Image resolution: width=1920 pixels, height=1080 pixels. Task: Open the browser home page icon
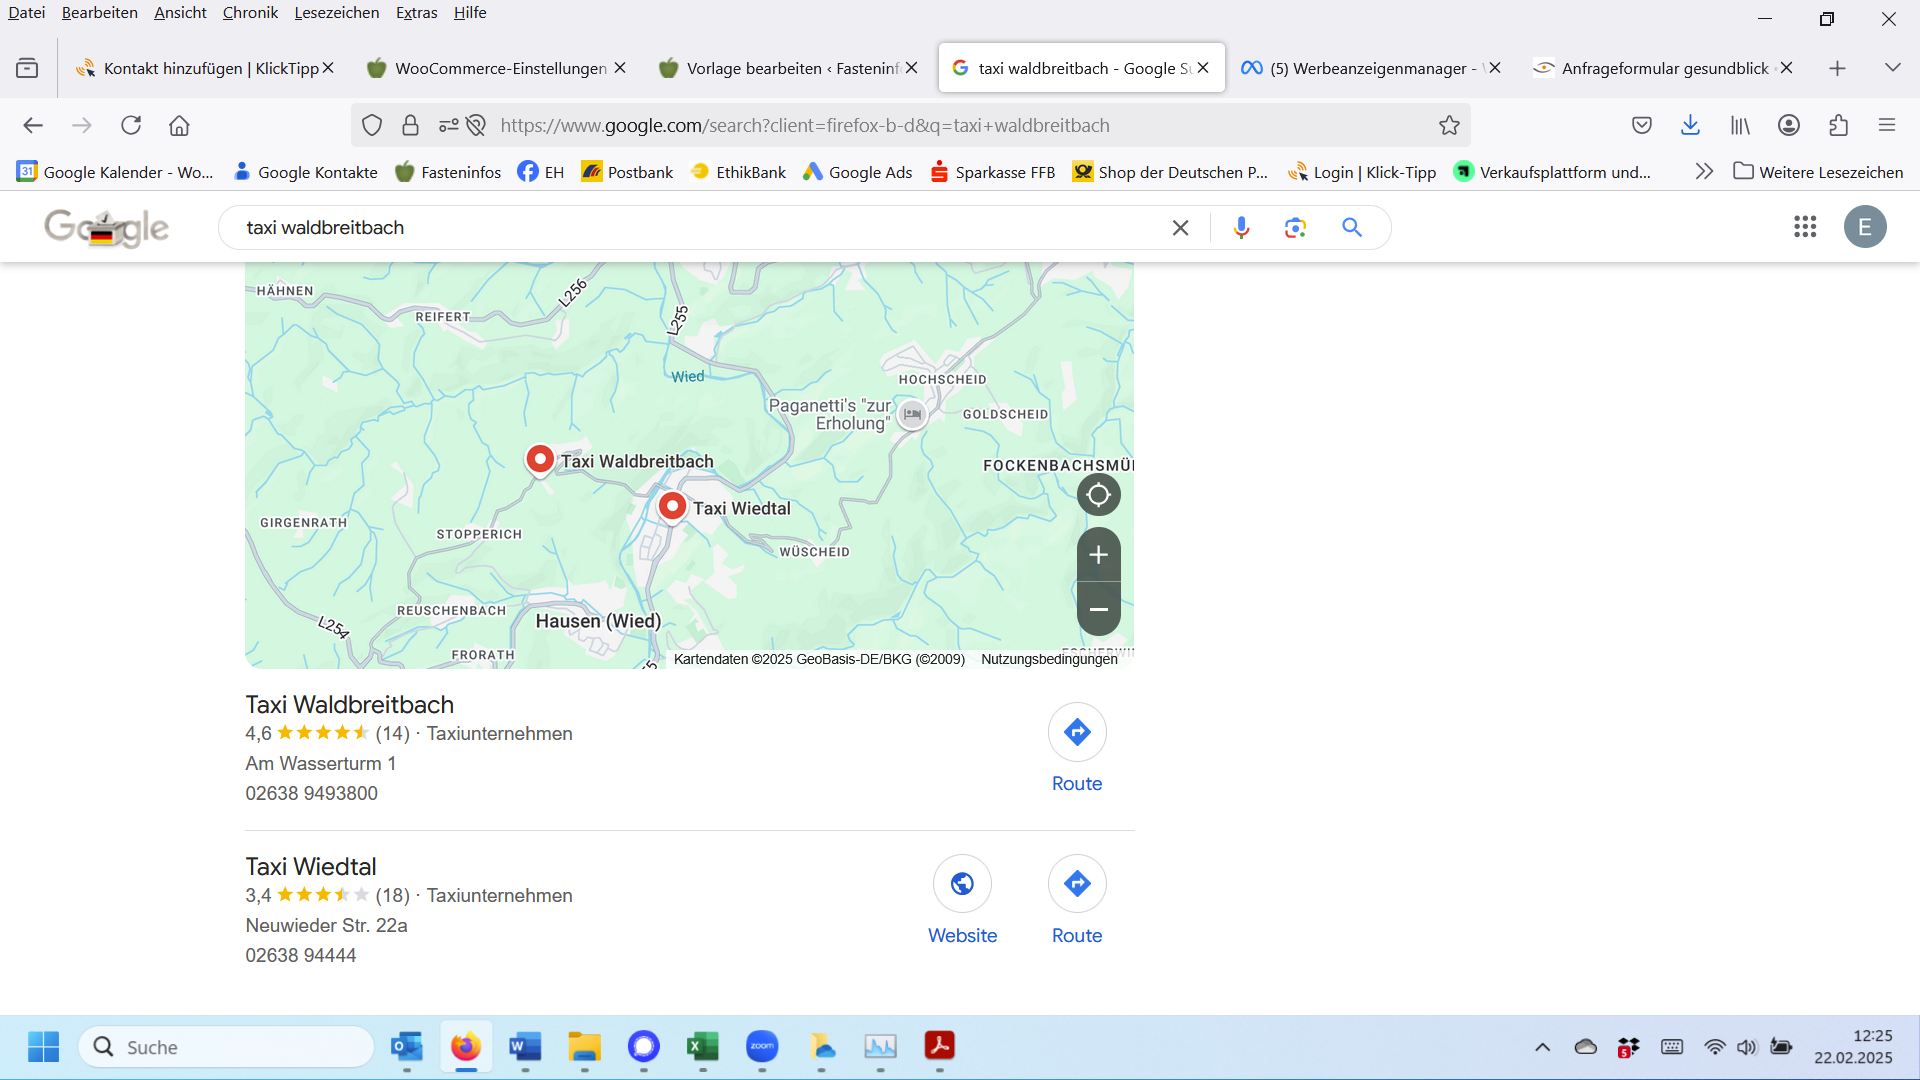(179, 125)
